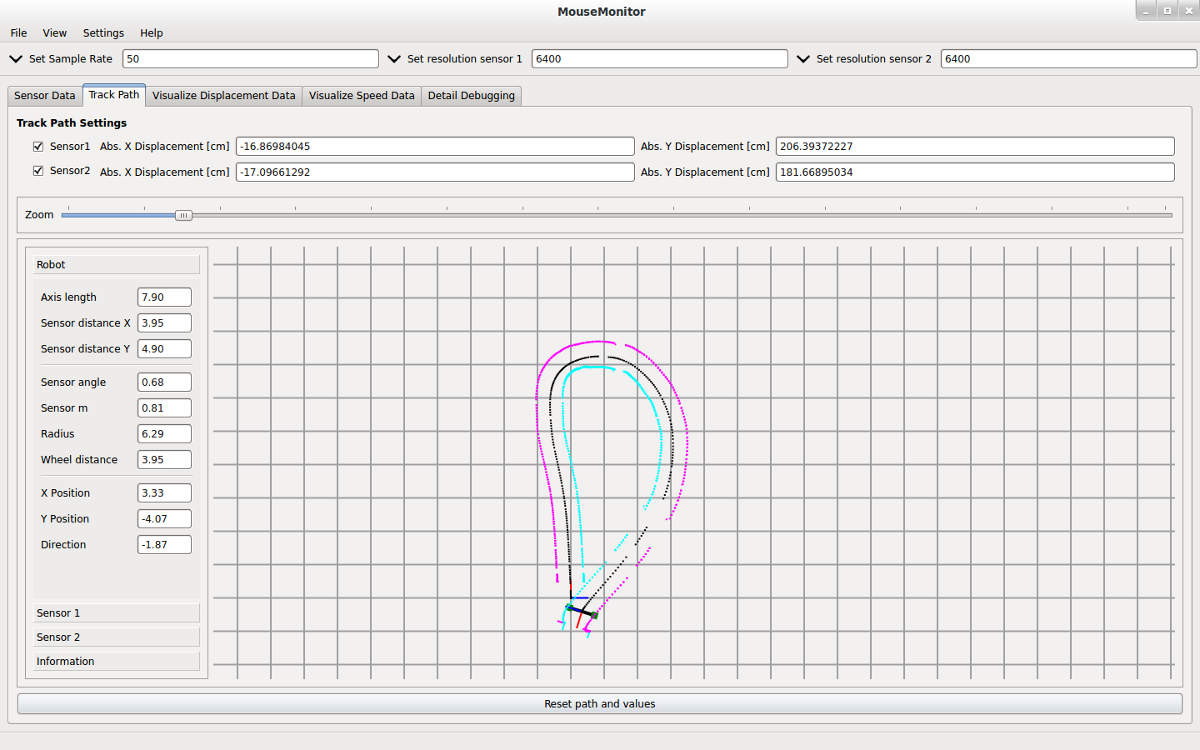This screenshot has height=750, width=1200.
Task: Expand the Sensor 2 section
Action: [x=116, y=637]
